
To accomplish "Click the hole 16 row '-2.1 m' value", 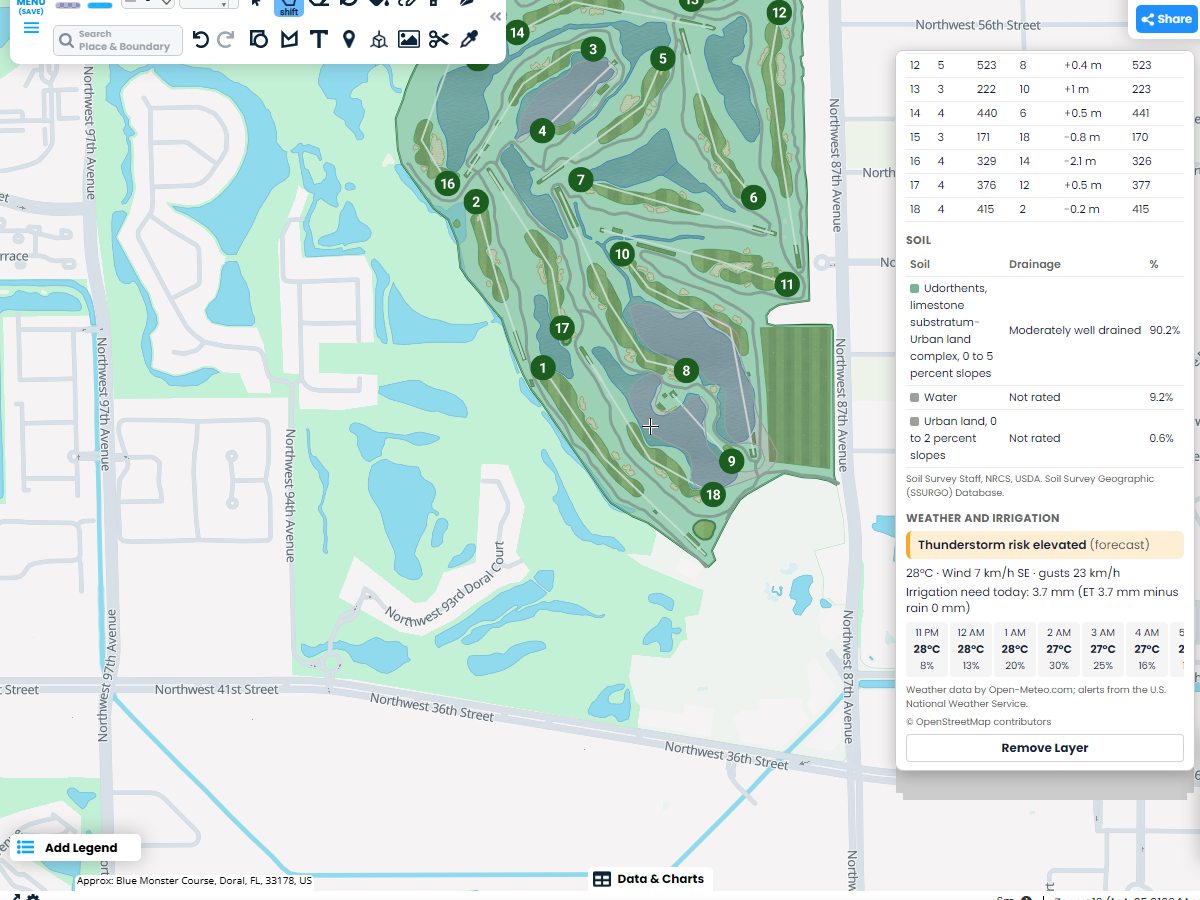I will [1082, 161].
